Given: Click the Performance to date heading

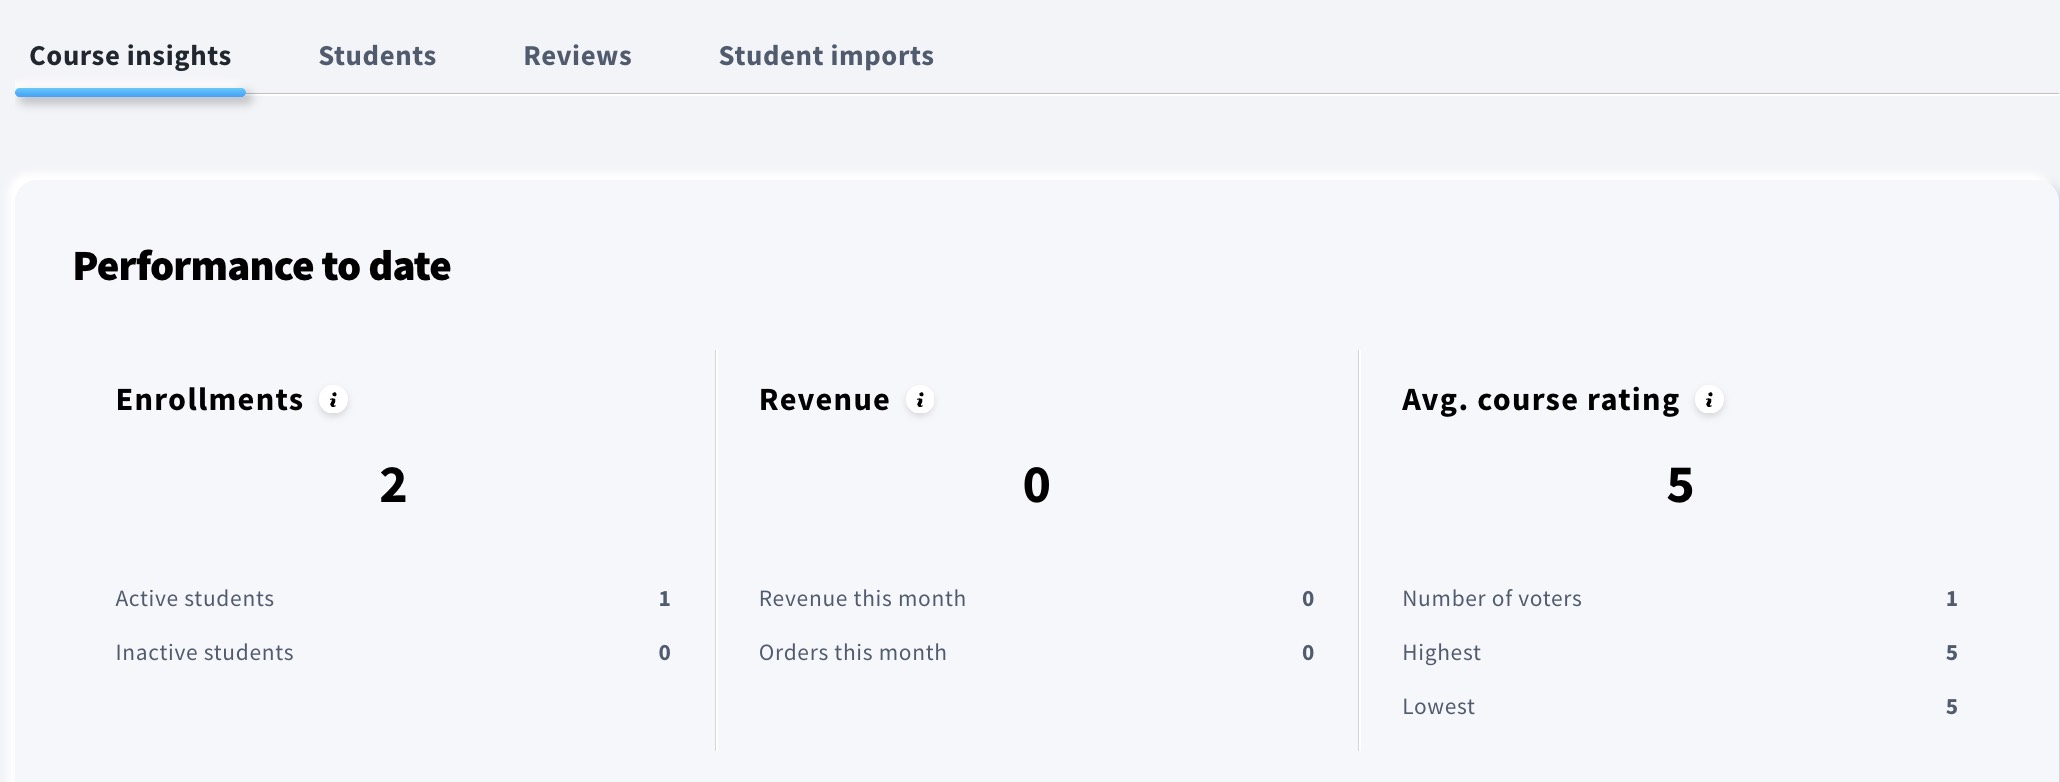Looking at the screenshot, I should (x=262, y=266).
